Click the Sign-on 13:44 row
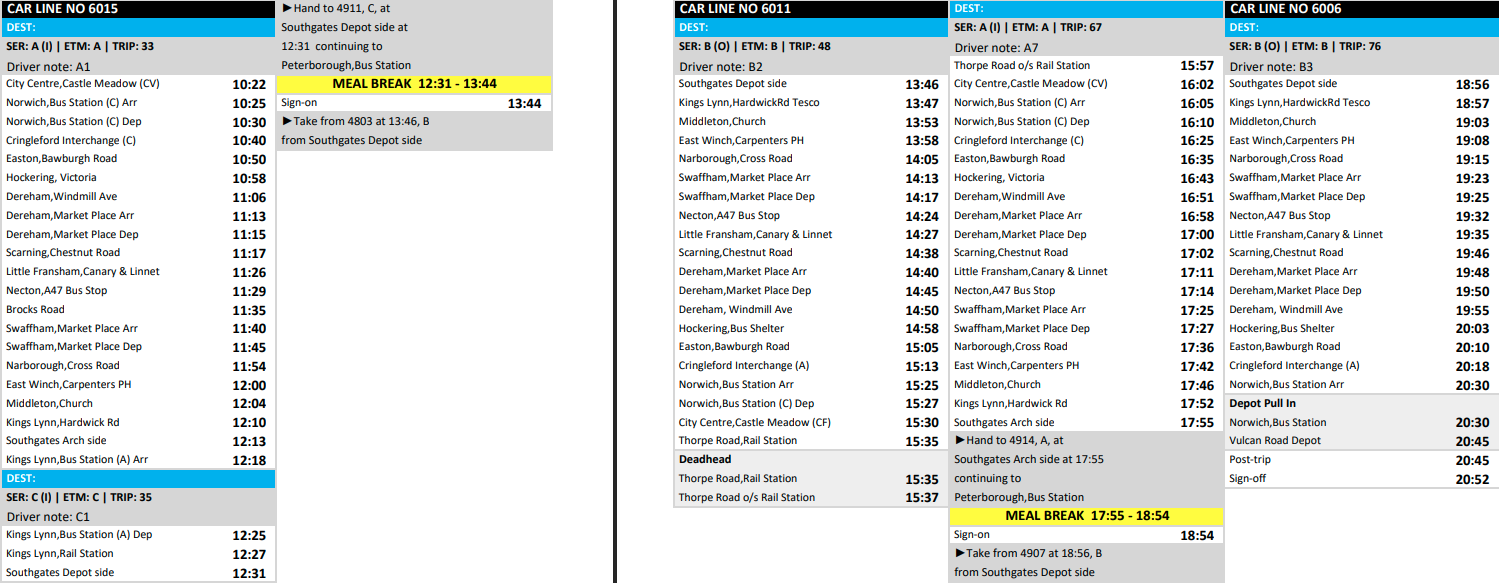This screenshot has width=1499, height=583. point(414,103)
